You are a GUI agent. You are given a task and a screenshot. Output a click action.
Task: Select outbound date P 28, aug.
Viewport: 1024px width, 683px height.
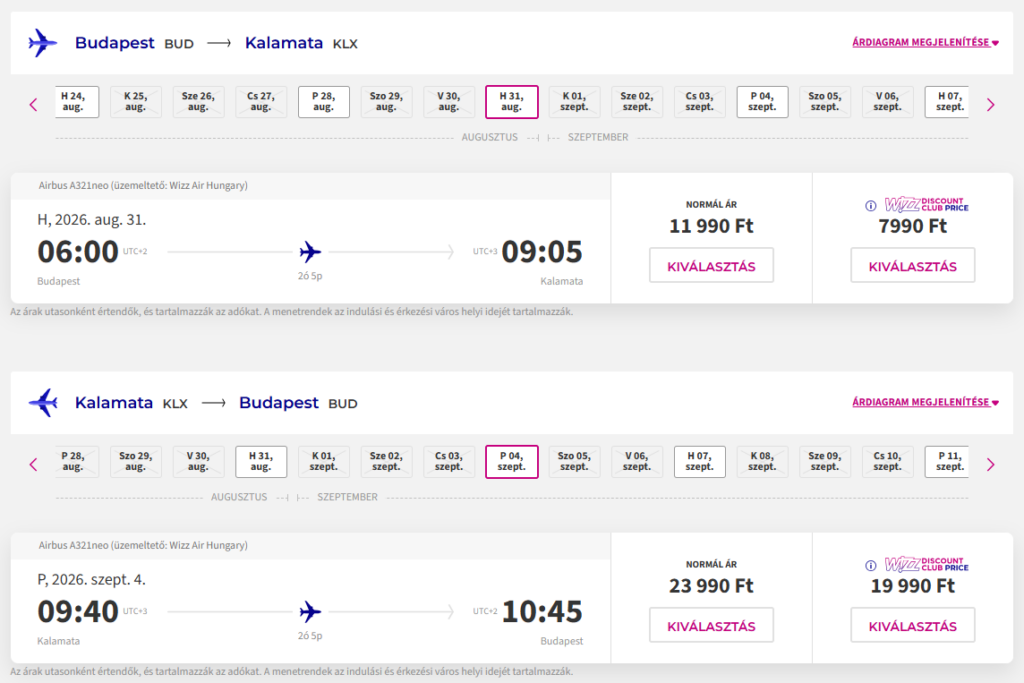[x=323, y=102]
